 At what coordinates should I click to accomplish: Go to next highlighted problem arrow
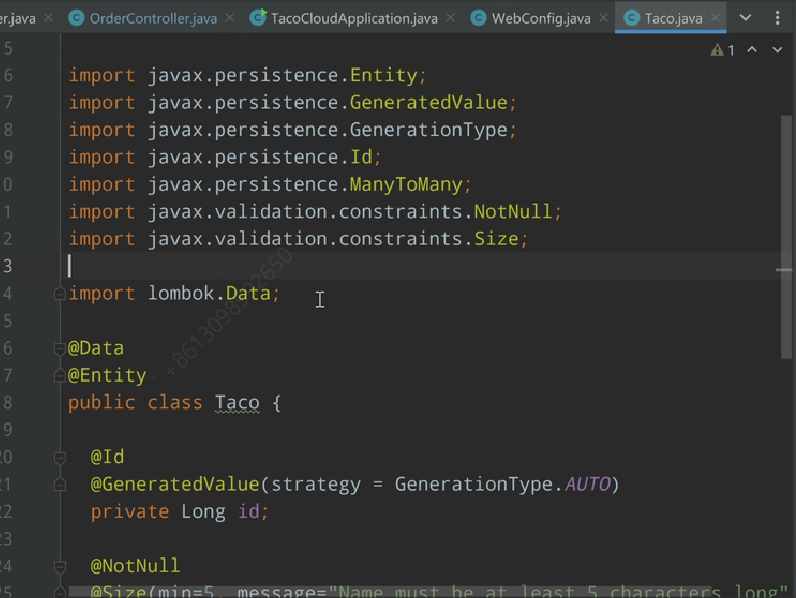777,50
